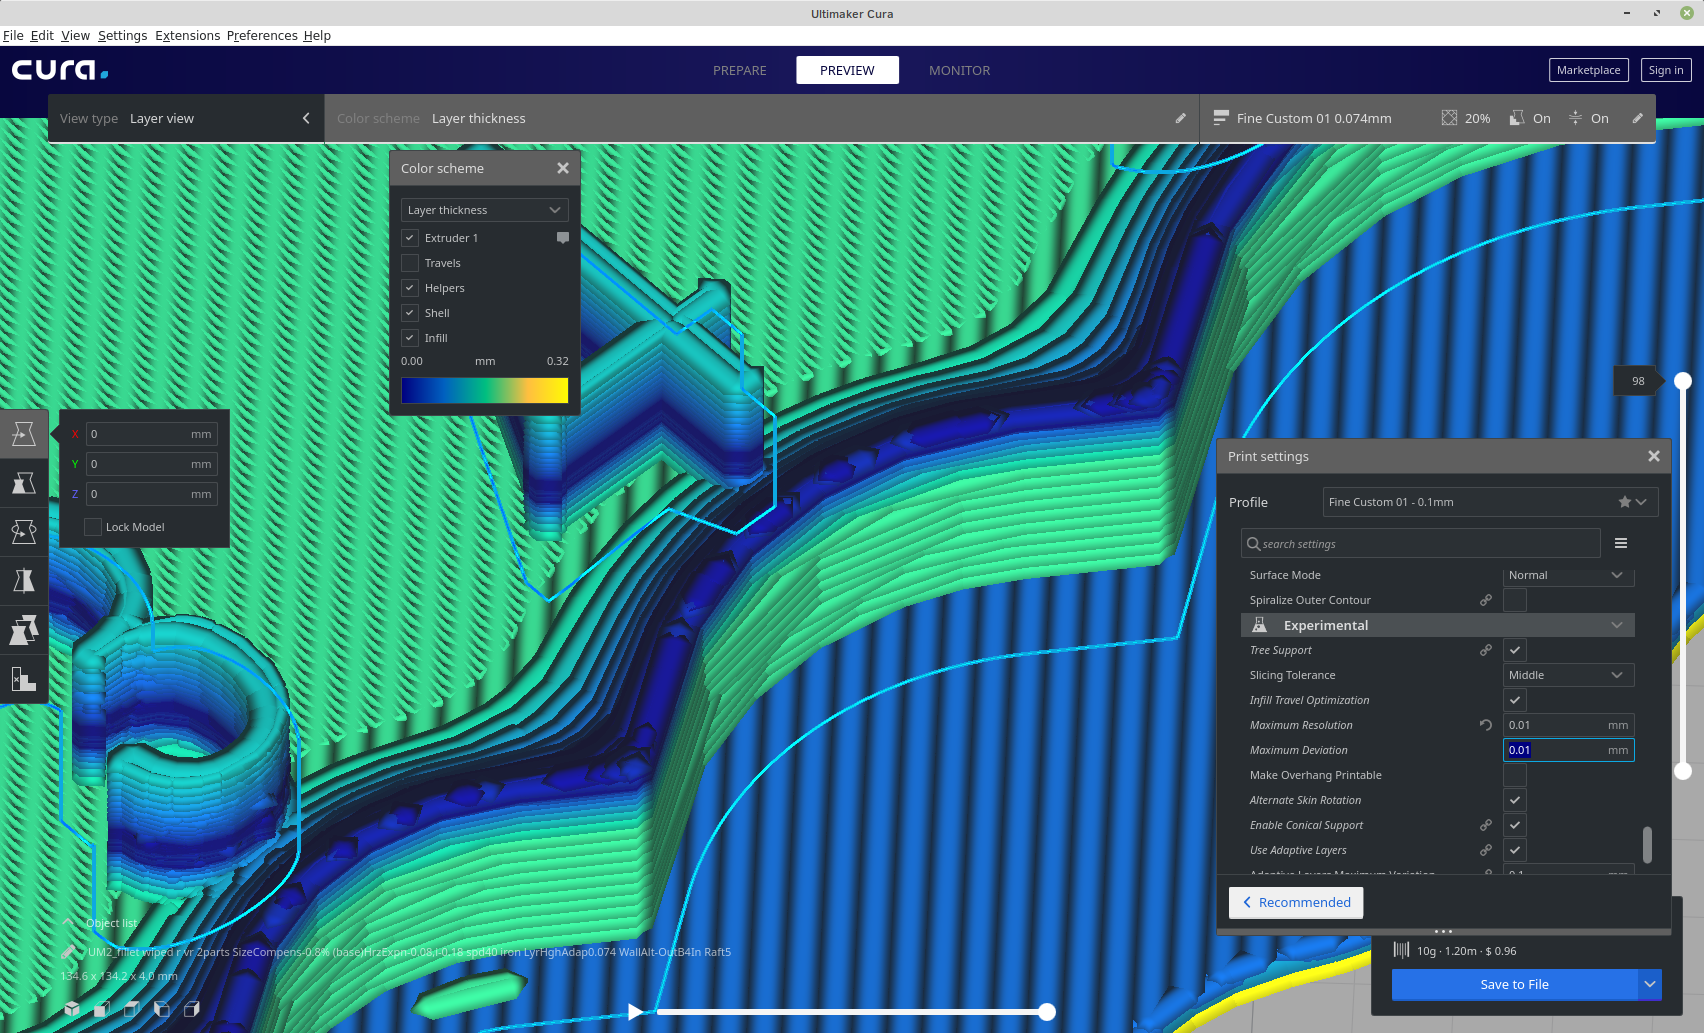Enable Make Overhang Printable checkbox
The width and height of the screenshot is (1704, 1033).
click(1515, 775)
